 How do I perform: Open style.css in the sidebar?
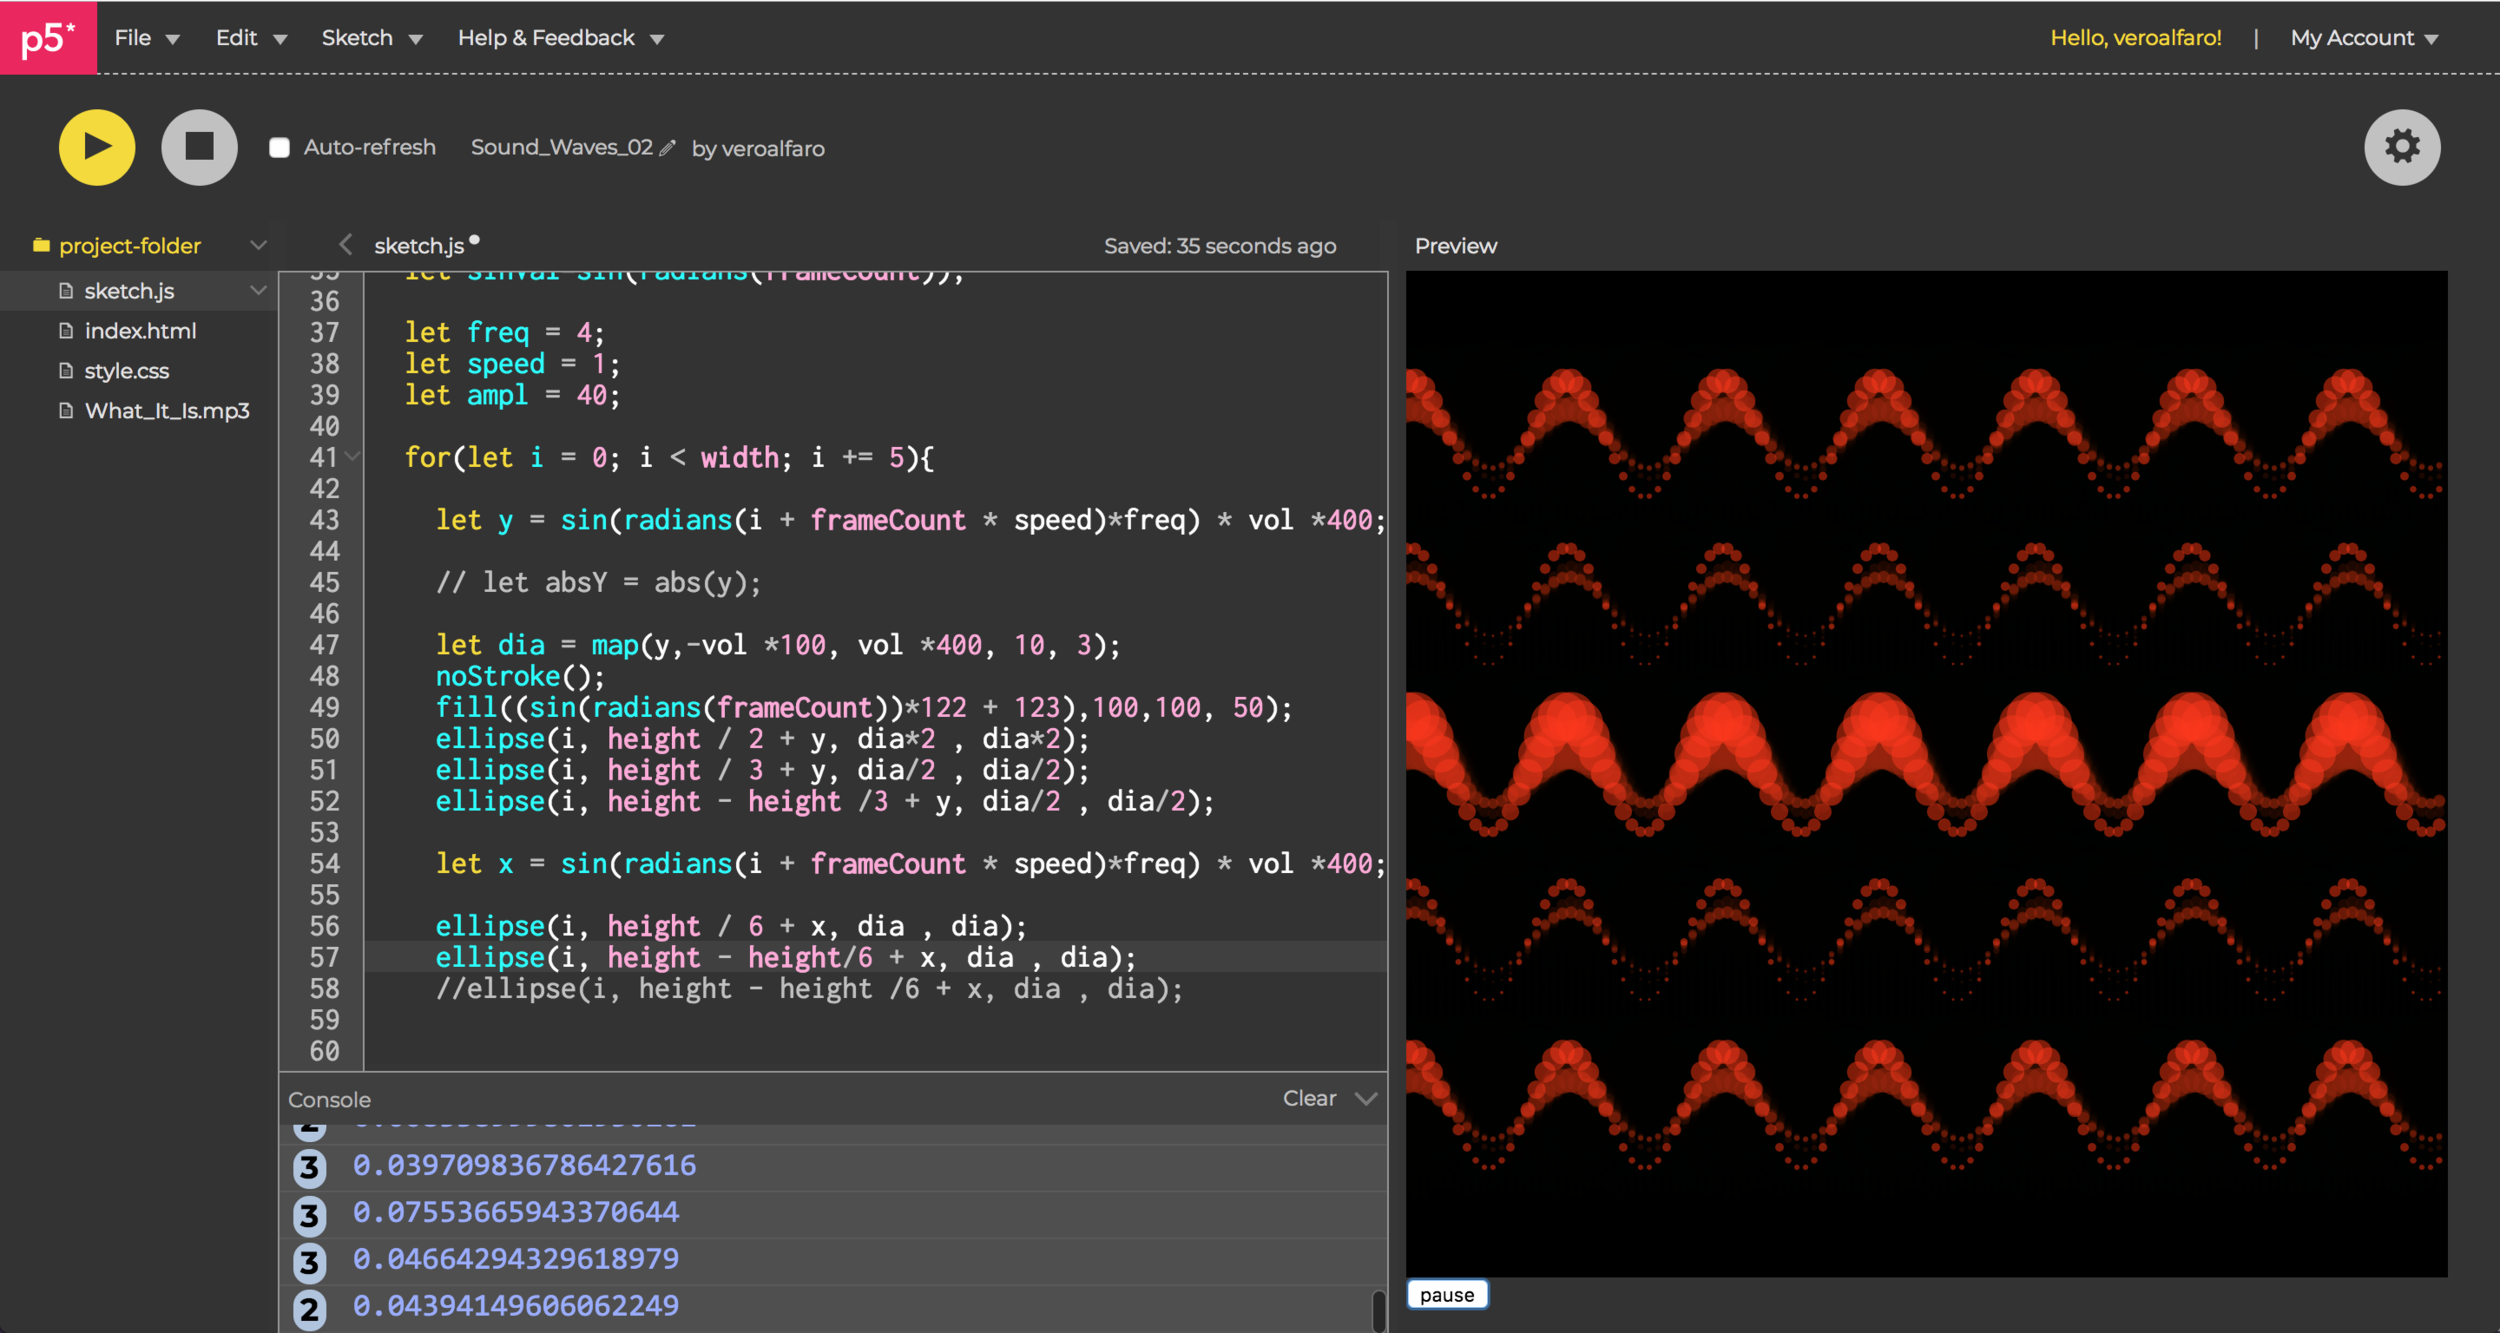126,371
